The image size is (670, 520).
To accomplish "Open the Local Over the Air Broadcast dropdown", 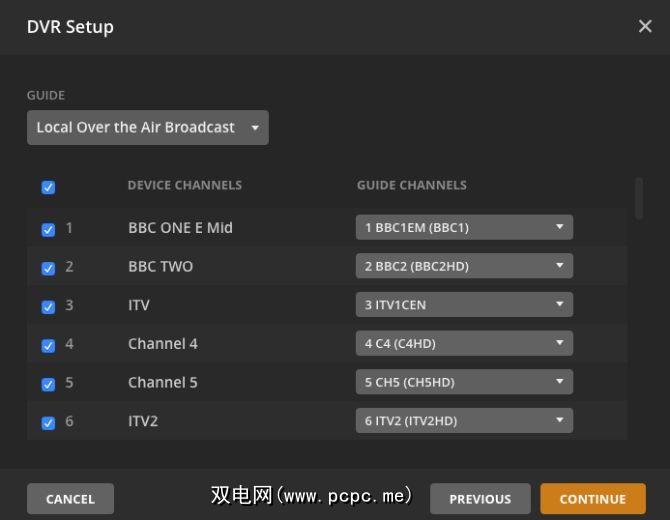I will coord(147,128).
